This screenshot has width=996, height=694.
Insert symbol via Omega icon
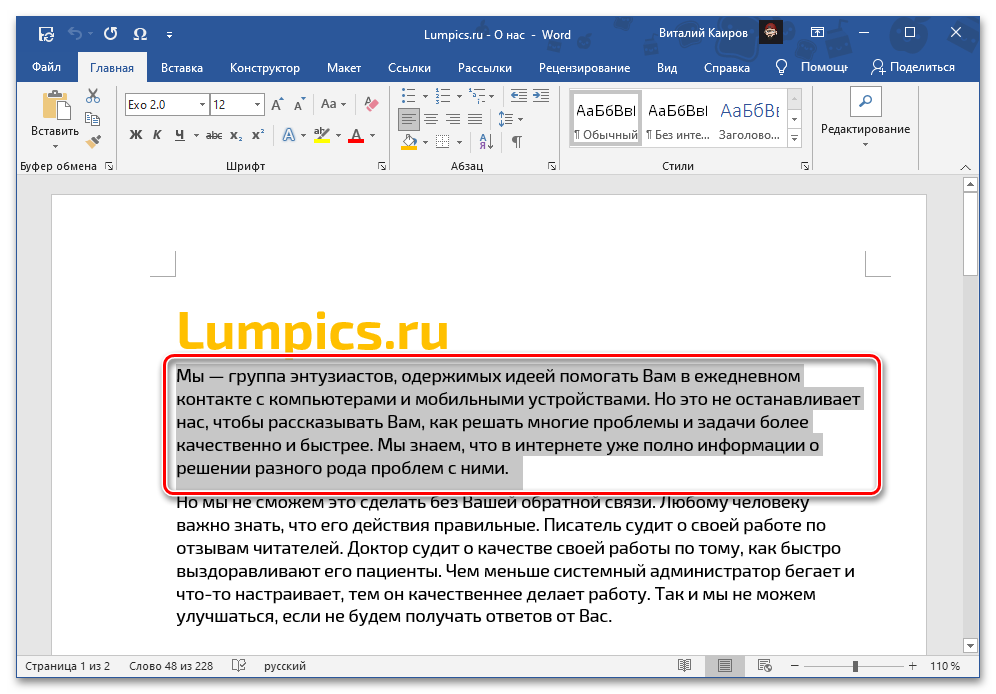coord(140,34)
